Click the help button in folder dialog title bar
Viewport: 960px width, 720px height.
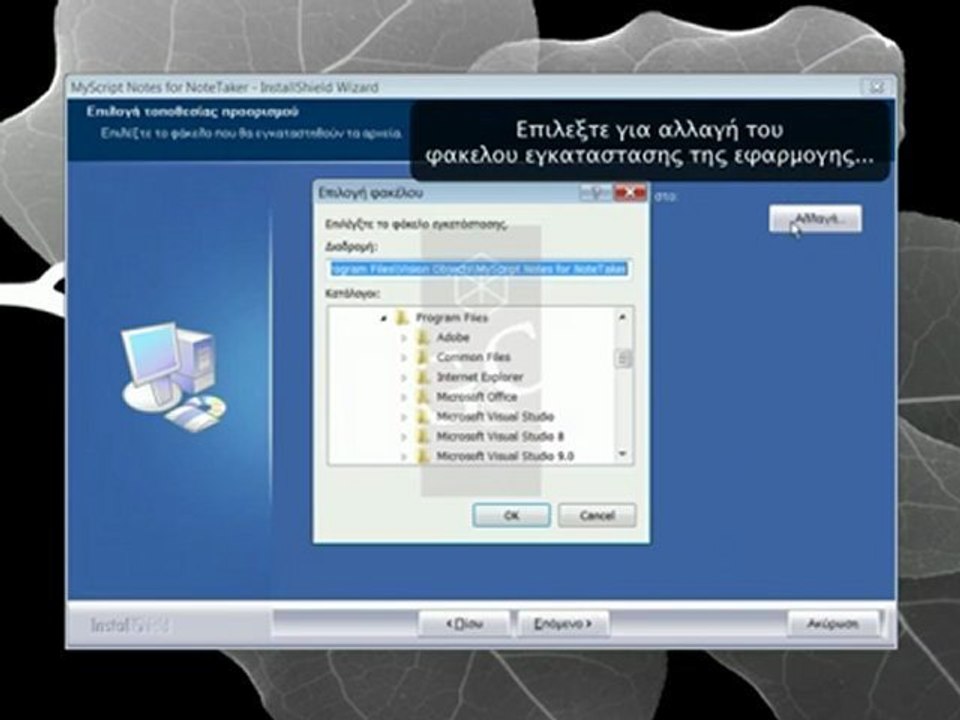point(596,193)
